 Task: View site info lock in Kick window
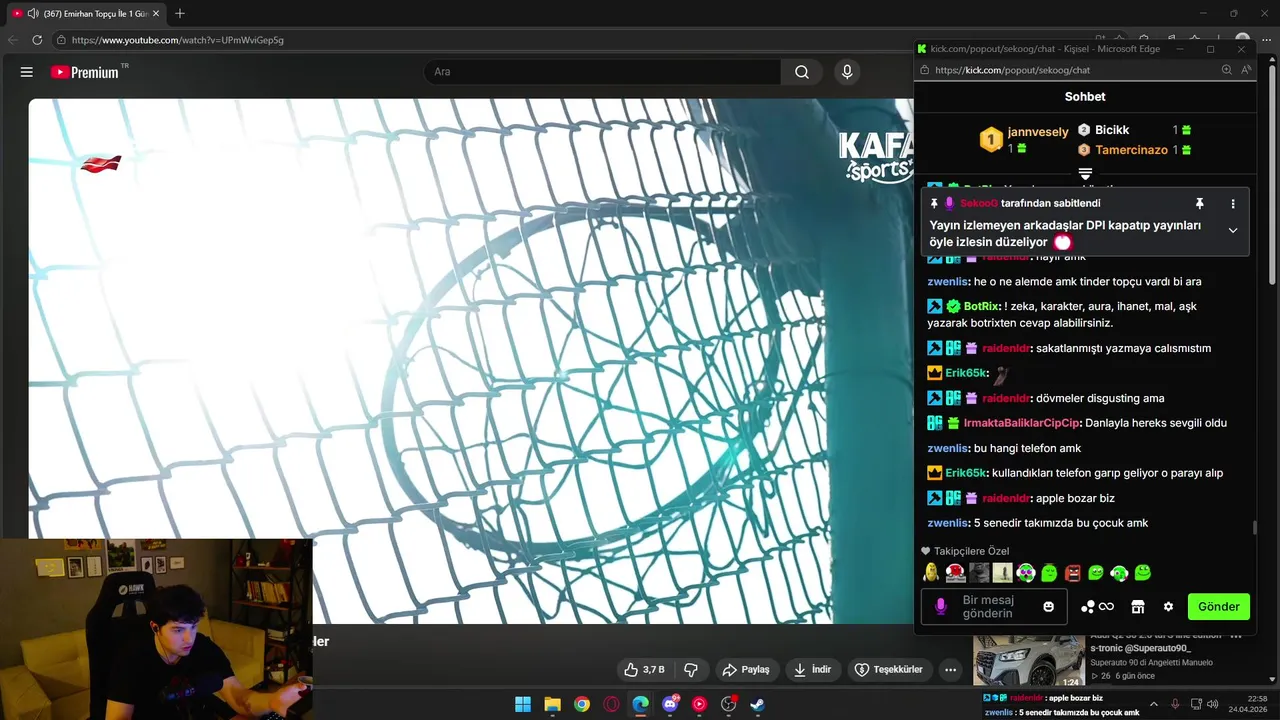tap(926, 70)
